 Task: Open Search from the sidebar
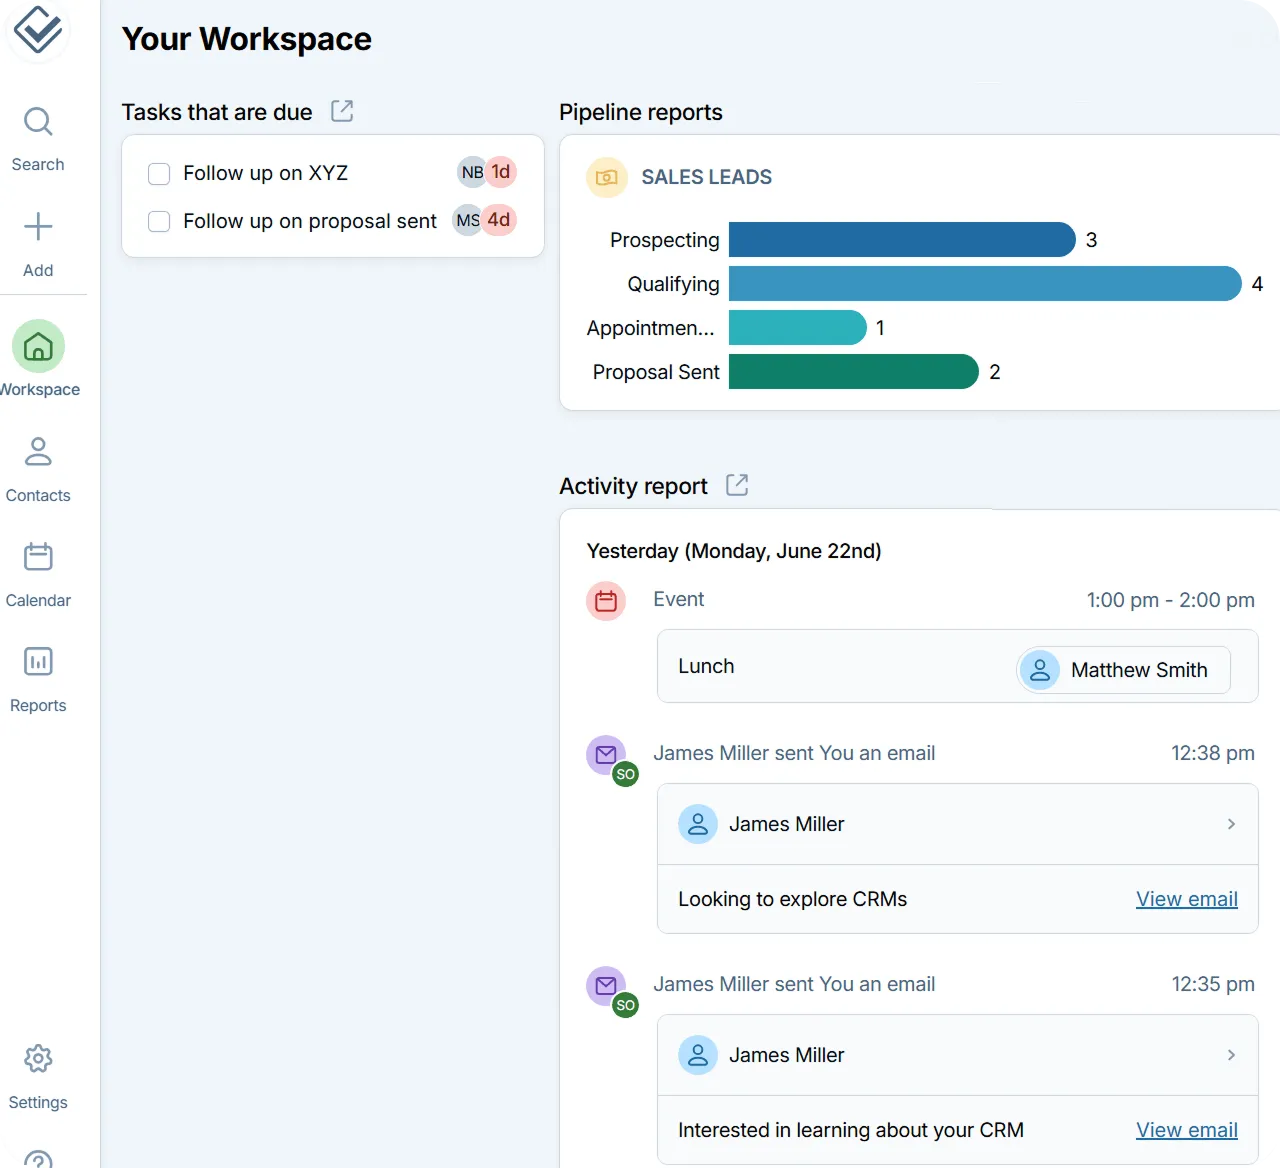pyautogui.click(x=38, y=138)
